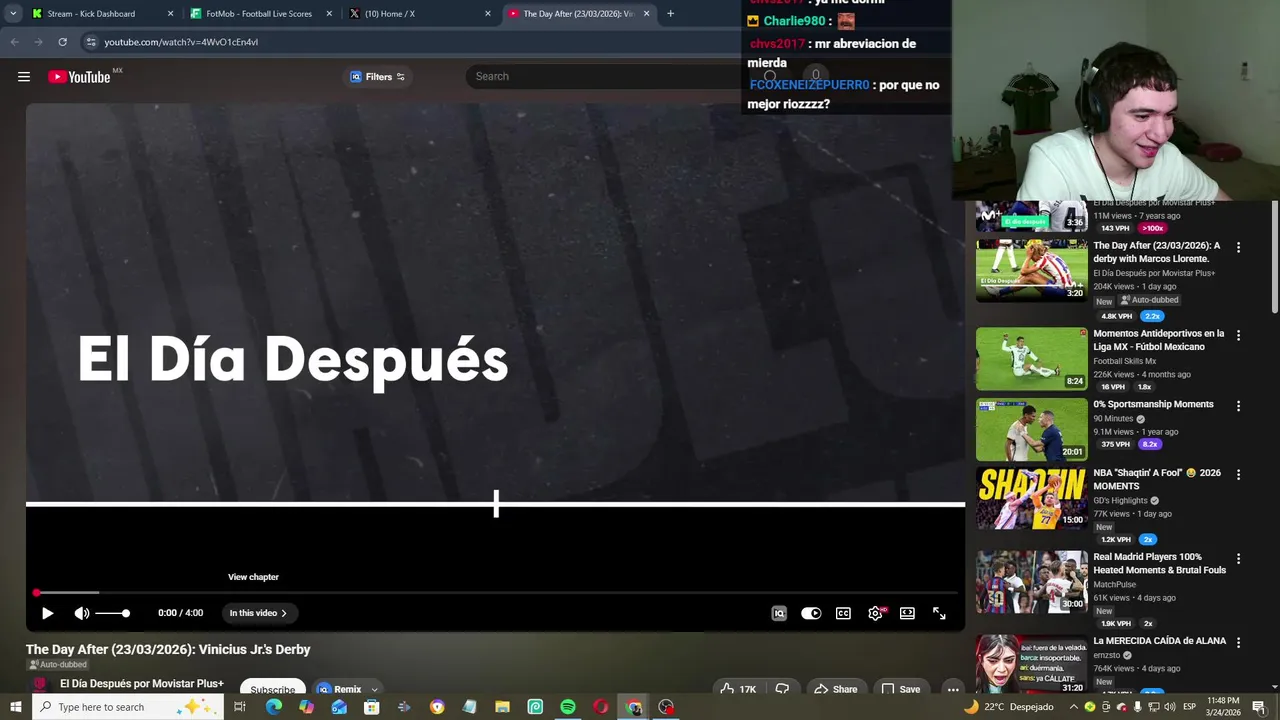Open Windows Start menu
The image size is (1280, 720).
(x=15, y=707)
